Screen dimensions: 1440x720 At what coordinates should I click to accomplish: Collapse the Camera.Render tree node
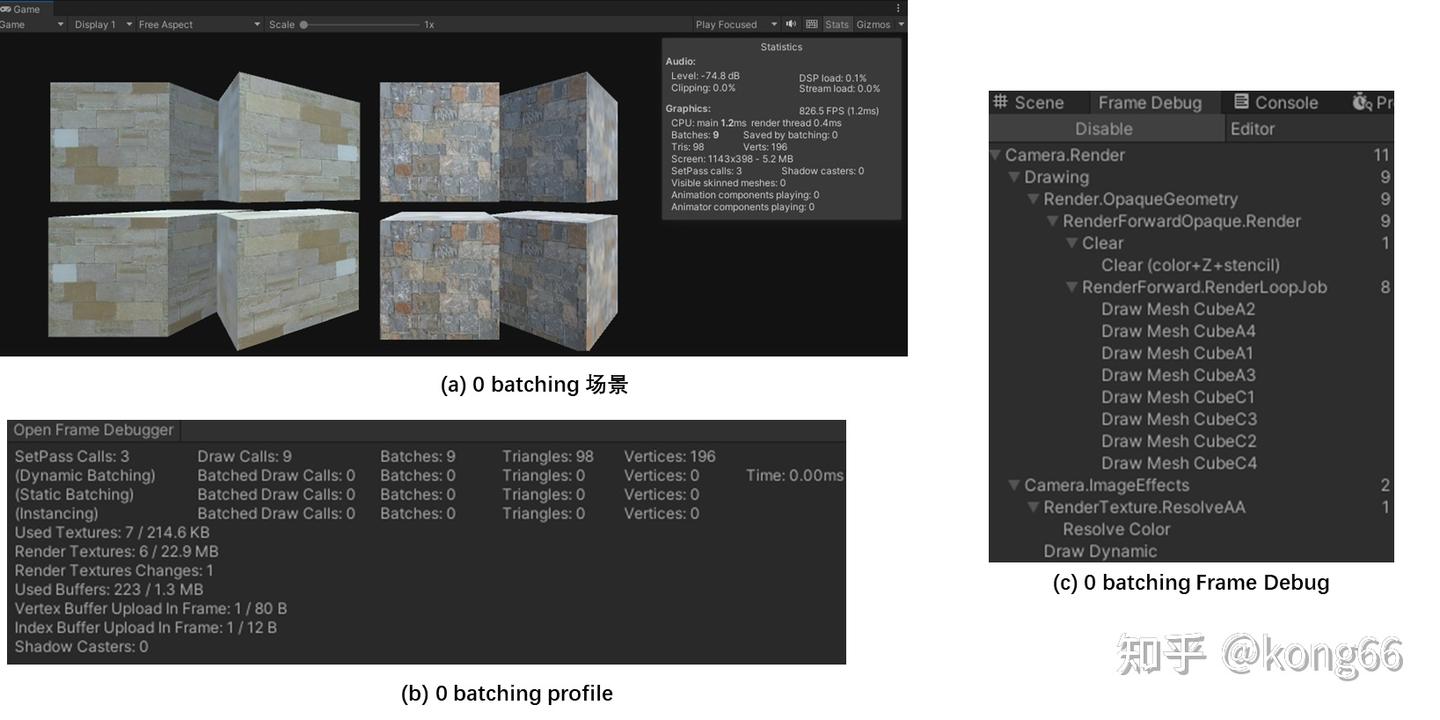[995, 155]
